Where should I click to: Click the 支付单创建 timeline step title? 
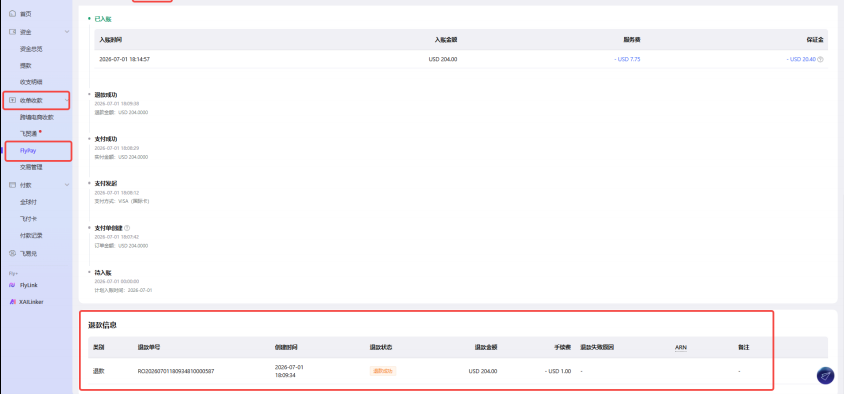pyautogui.click(x=109, y=228)
